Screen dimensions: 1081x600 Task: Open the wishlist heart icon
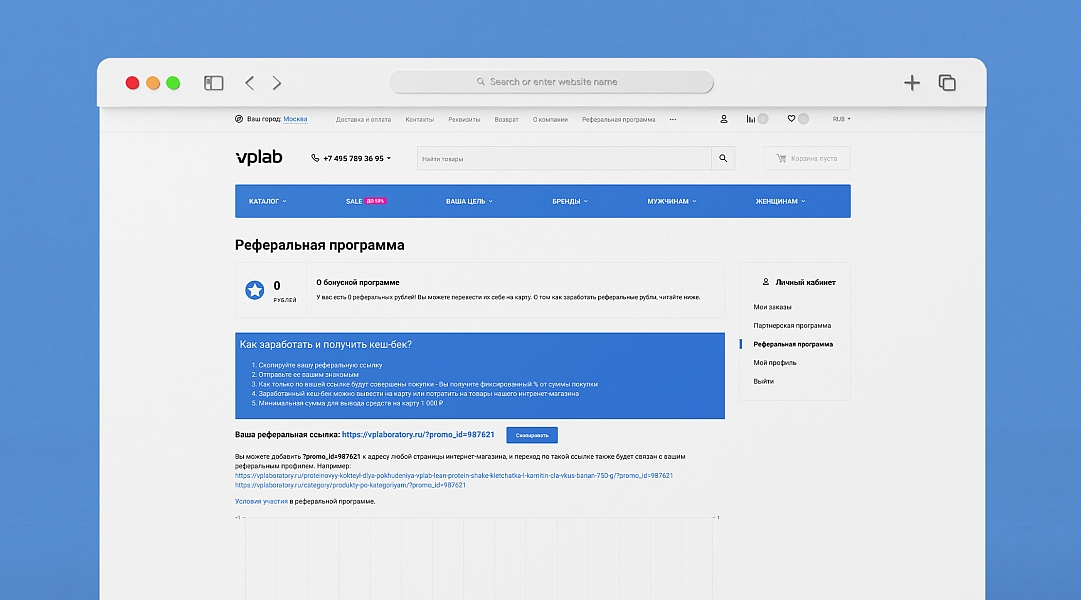[x=791, y=118]
